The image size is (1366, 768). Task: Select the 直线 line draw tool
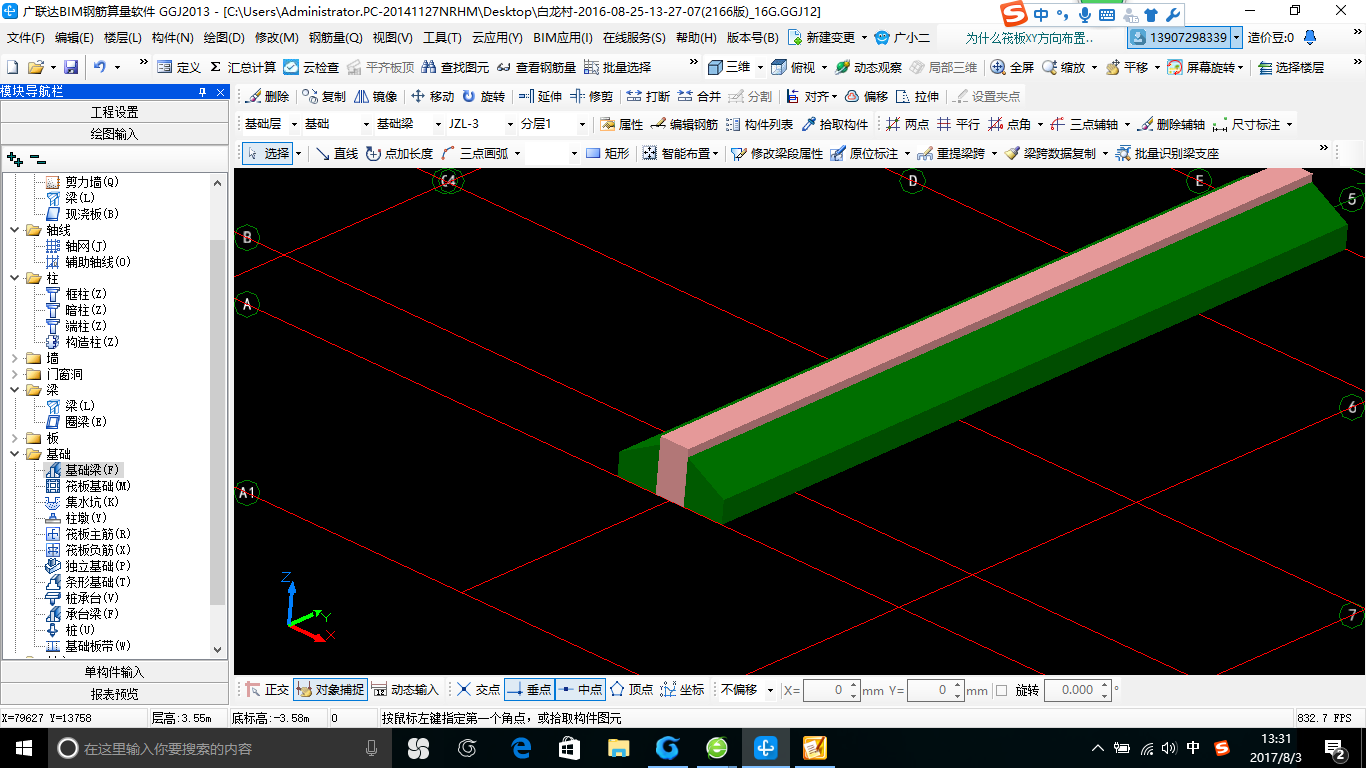pos(336,154)
